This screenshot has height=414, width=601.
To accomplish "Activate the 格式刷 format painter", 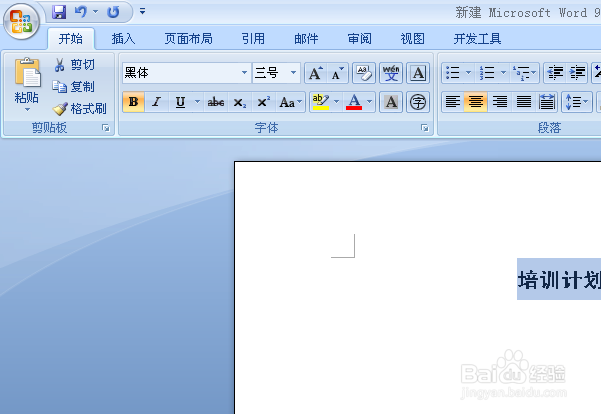I will (x=80, y=109).
